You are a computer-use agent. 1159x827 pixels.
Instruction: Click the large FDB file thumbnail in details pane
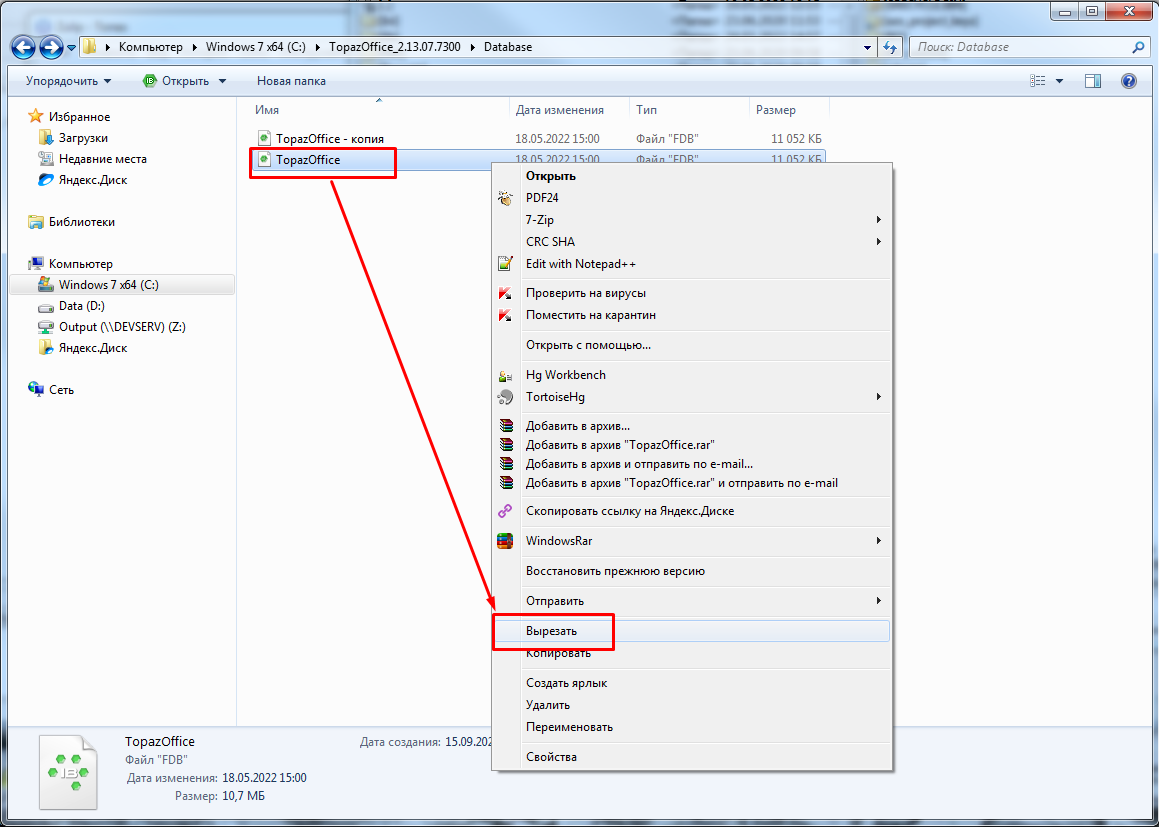tap(67, 772)
